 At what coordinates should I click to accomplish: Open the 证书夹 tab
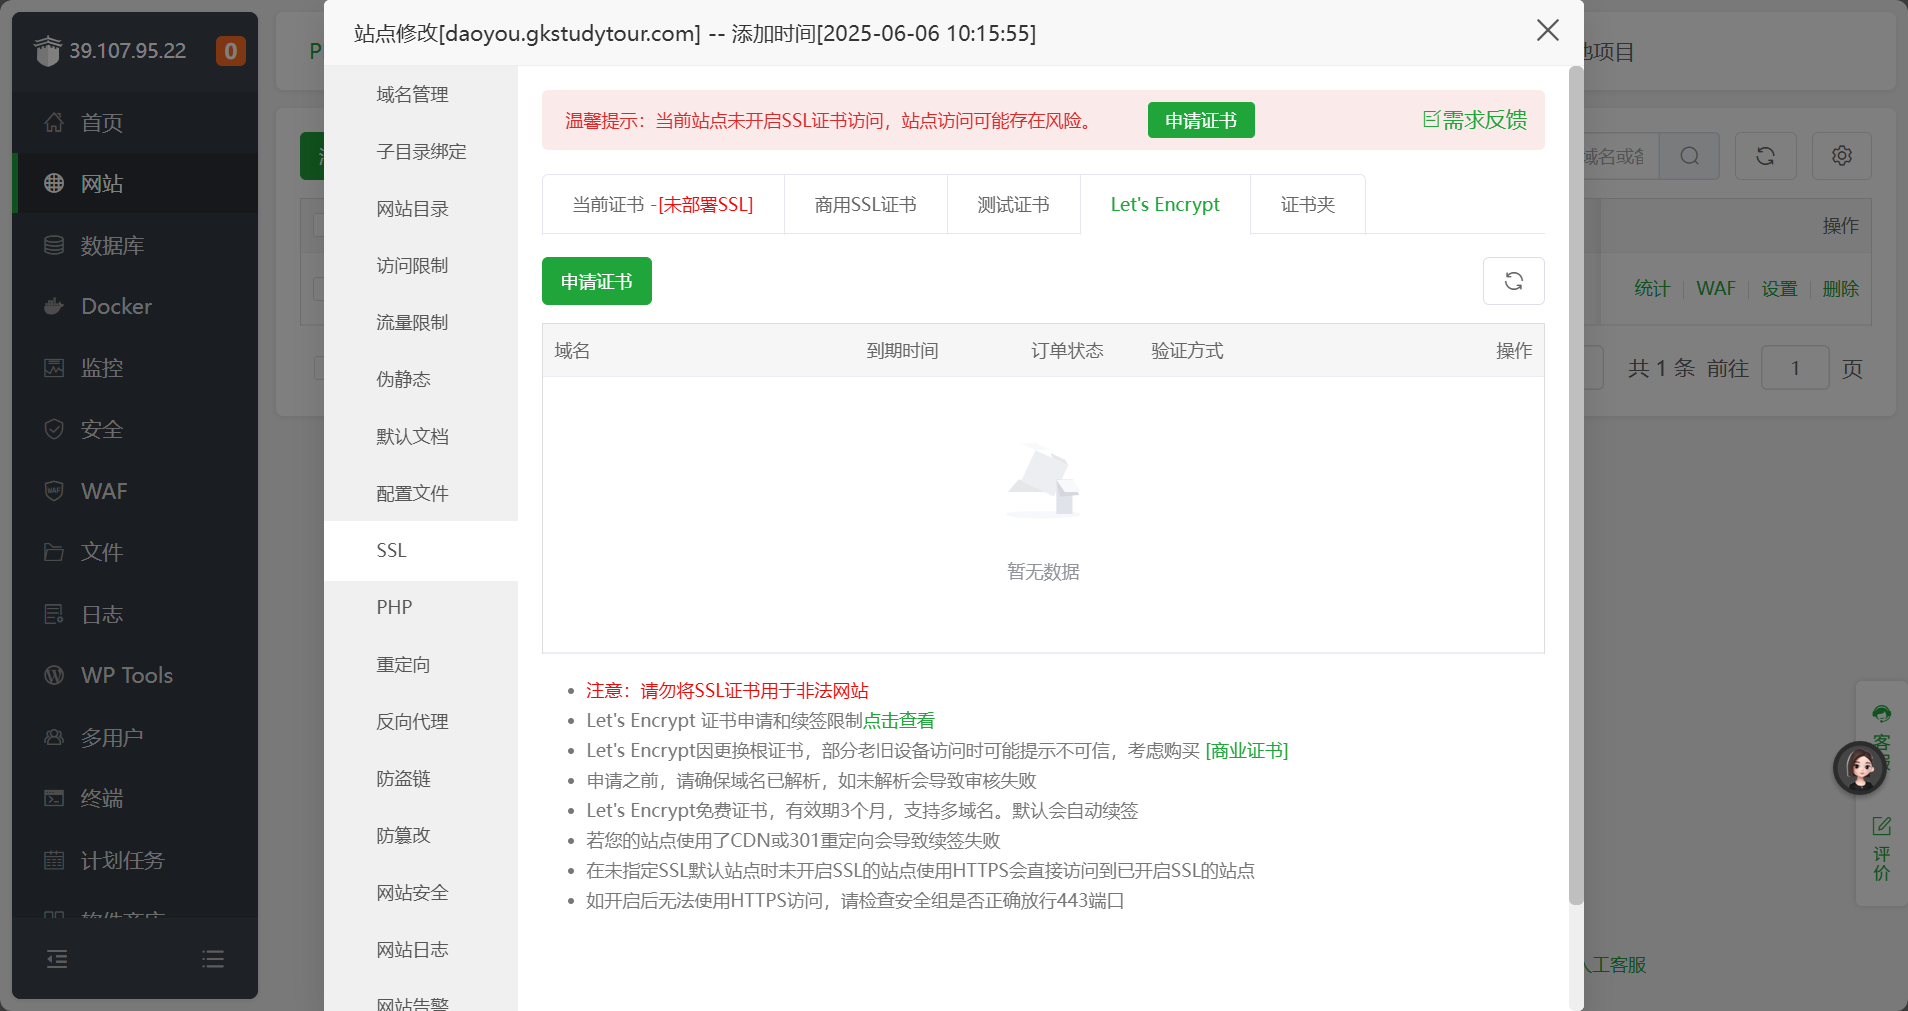click(1307, 205)
